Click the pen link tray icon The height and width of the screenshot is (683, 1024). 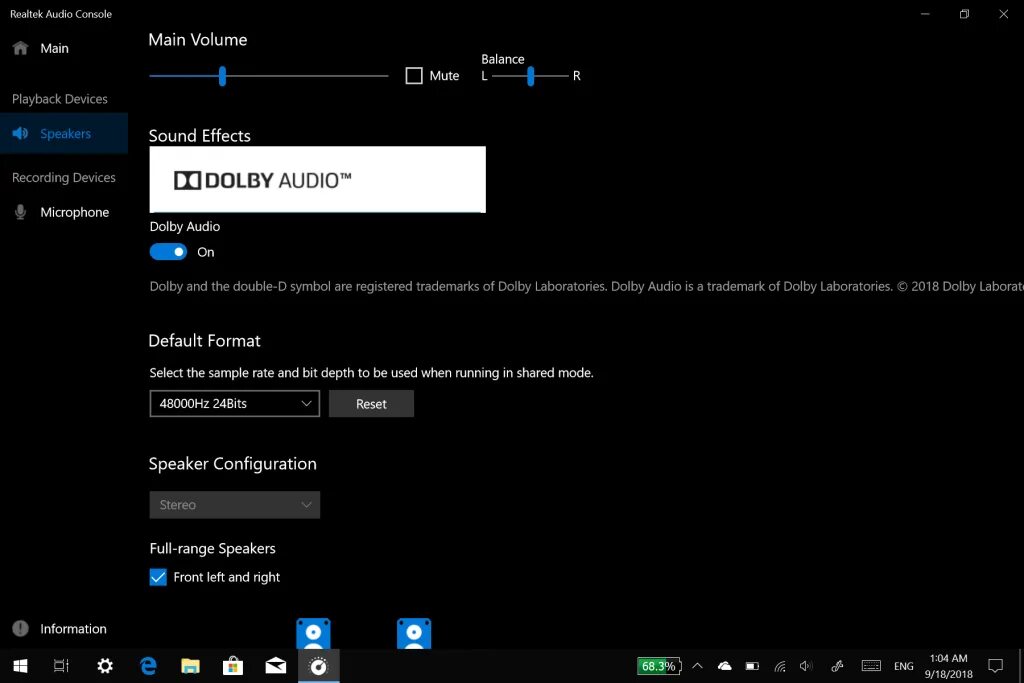[x=837, y=666]
